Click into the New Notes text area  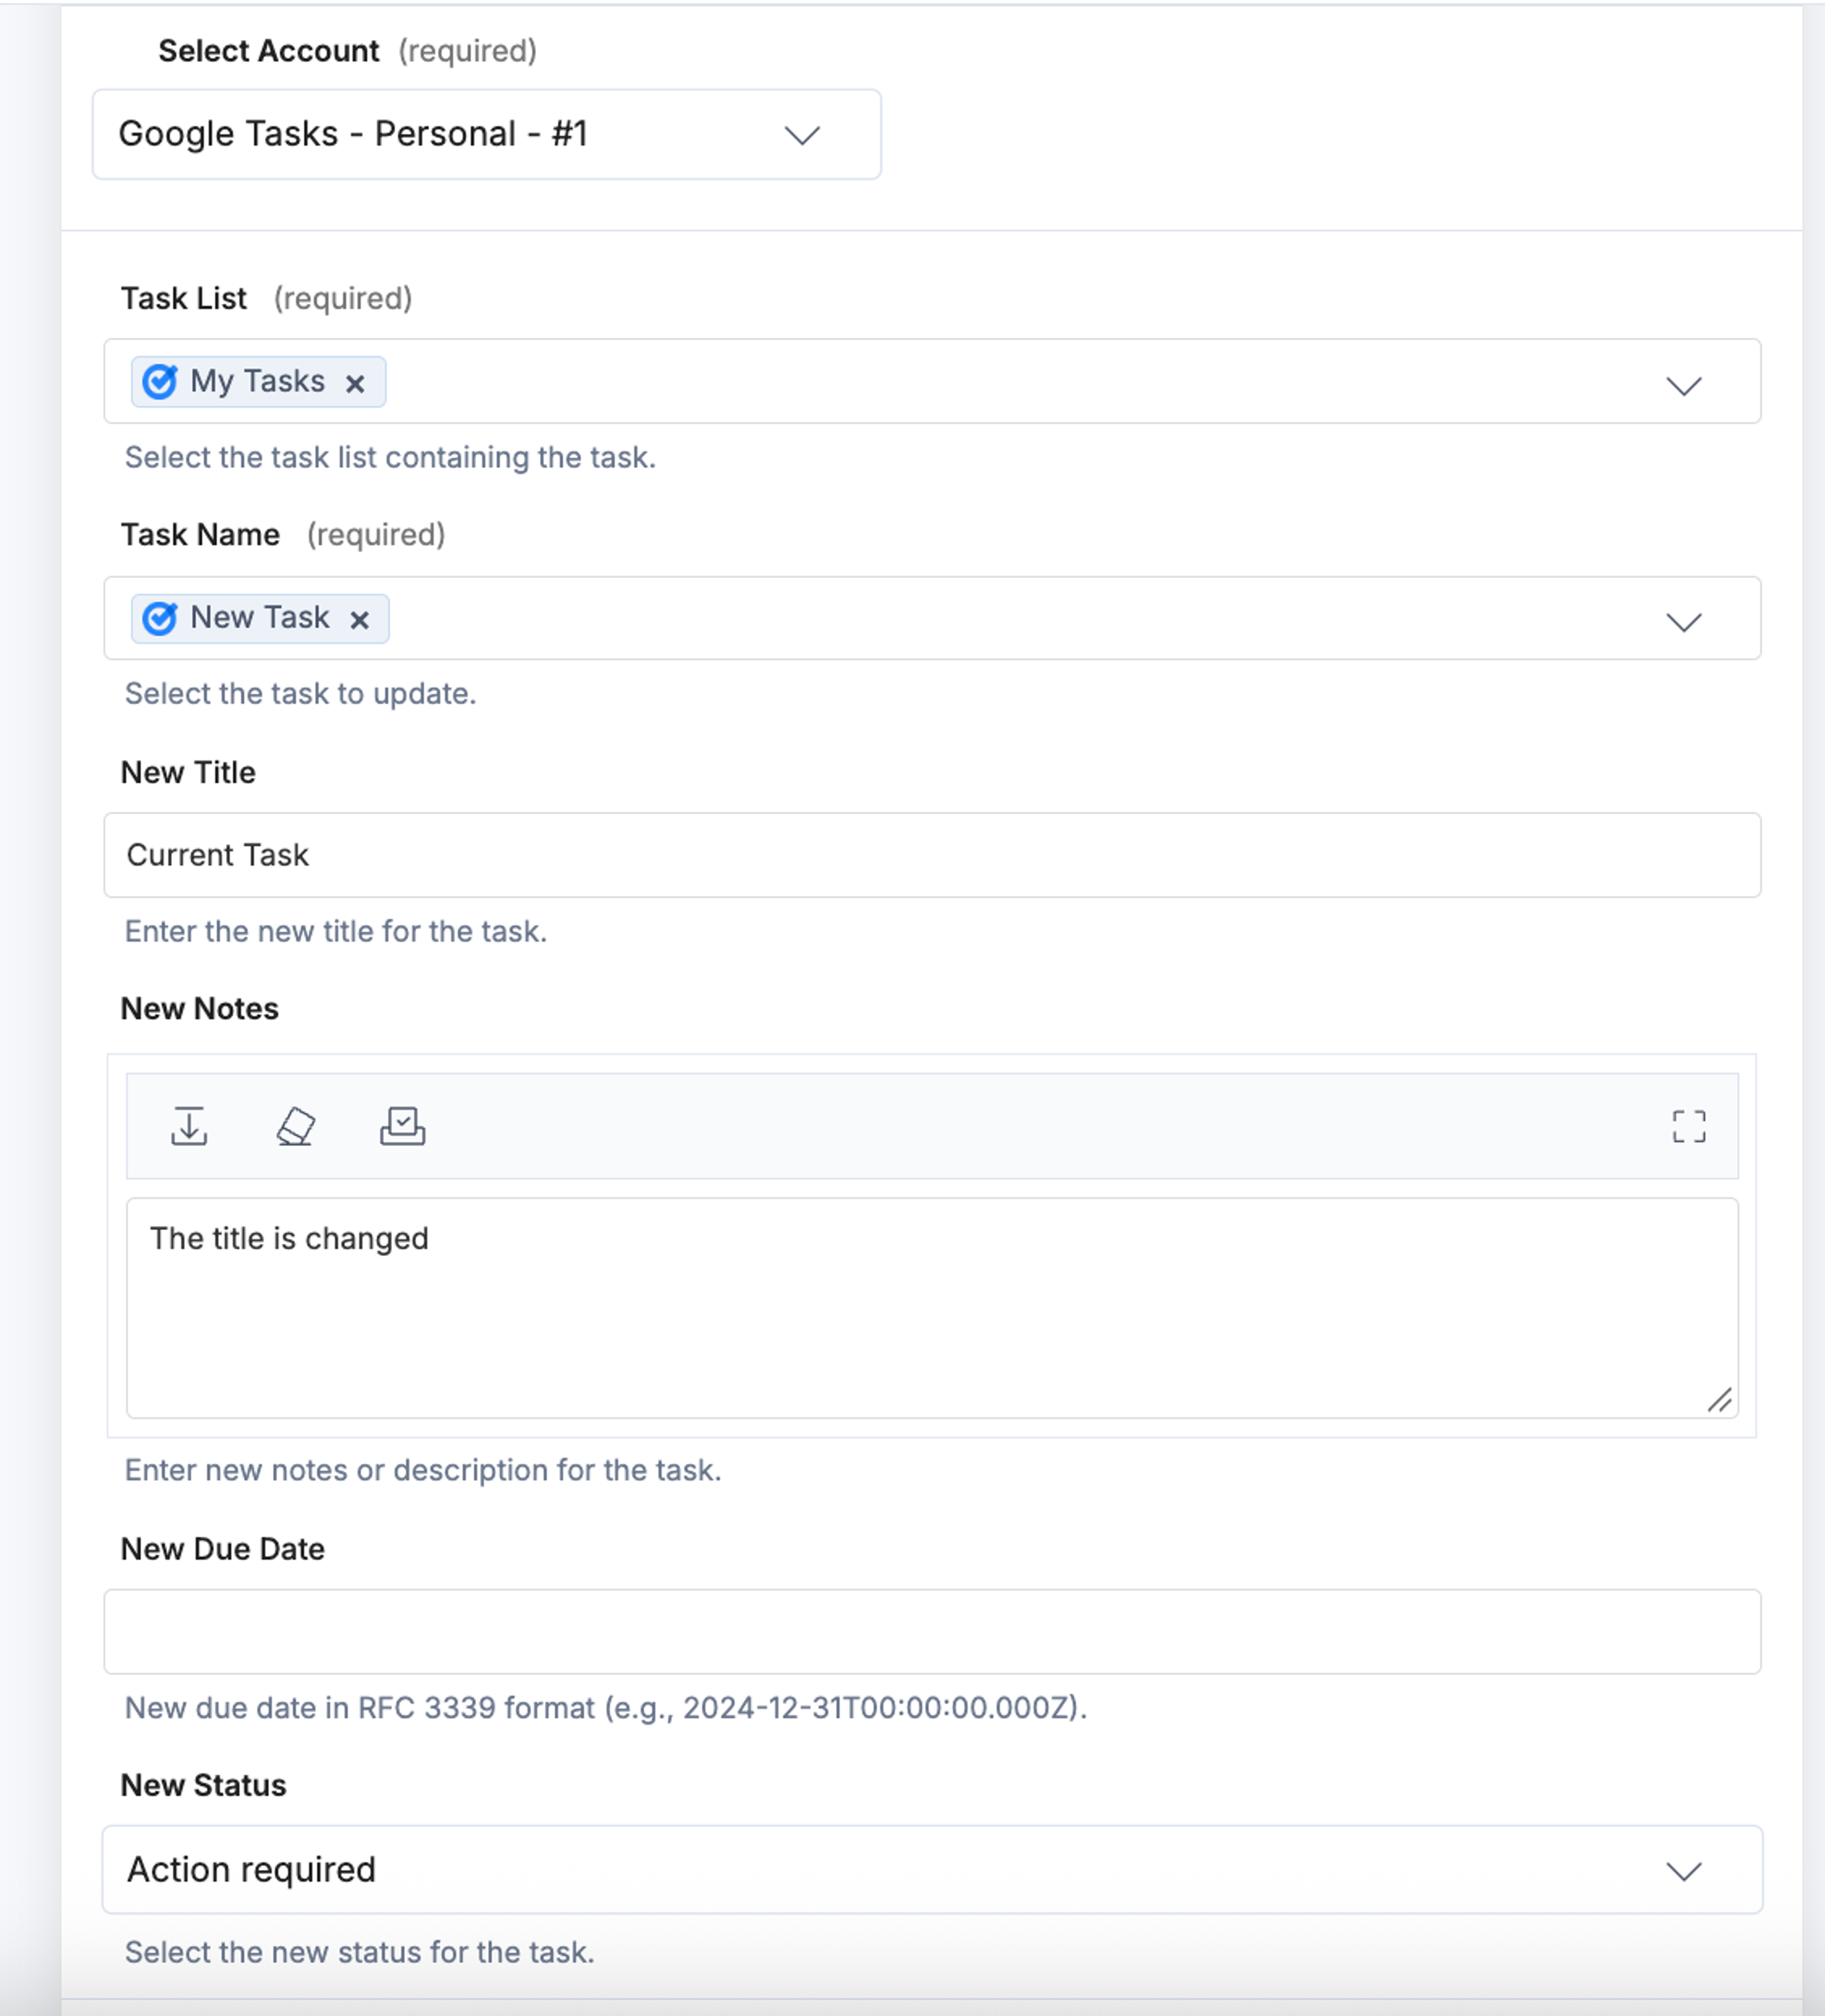click(x=932, y=1308)
